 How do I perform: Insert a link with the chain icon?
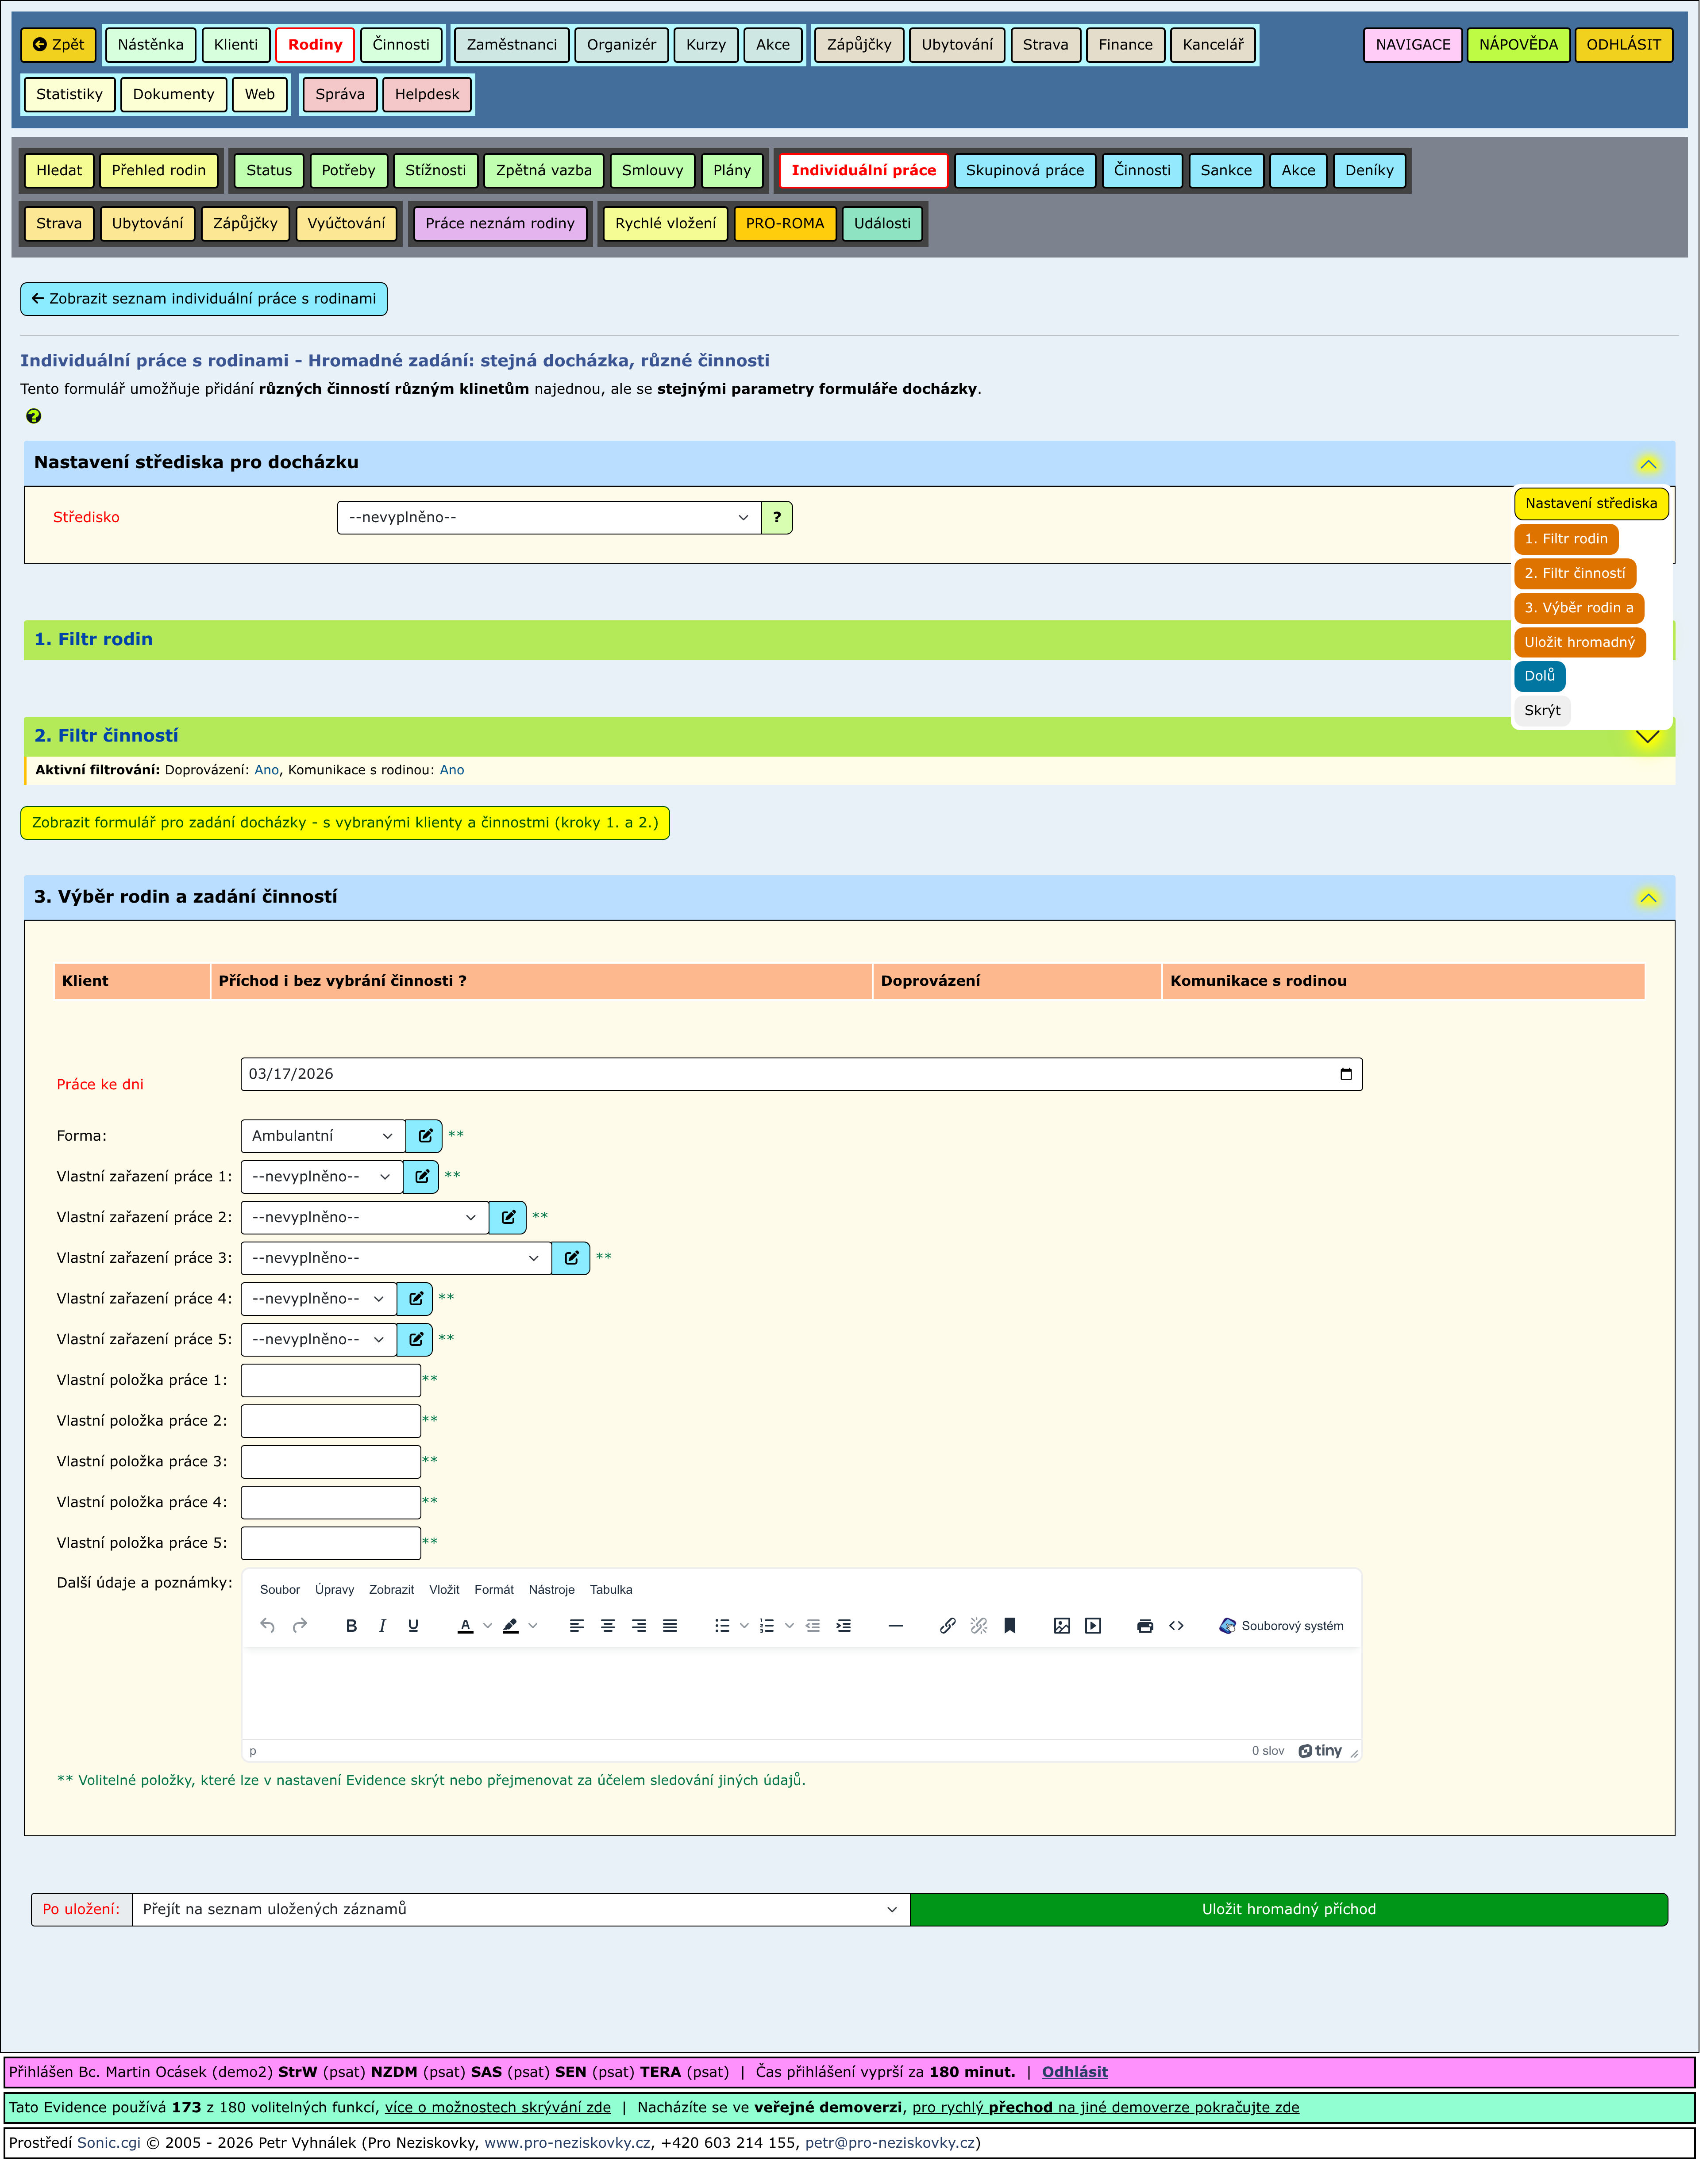click(x=948, y=1627)
